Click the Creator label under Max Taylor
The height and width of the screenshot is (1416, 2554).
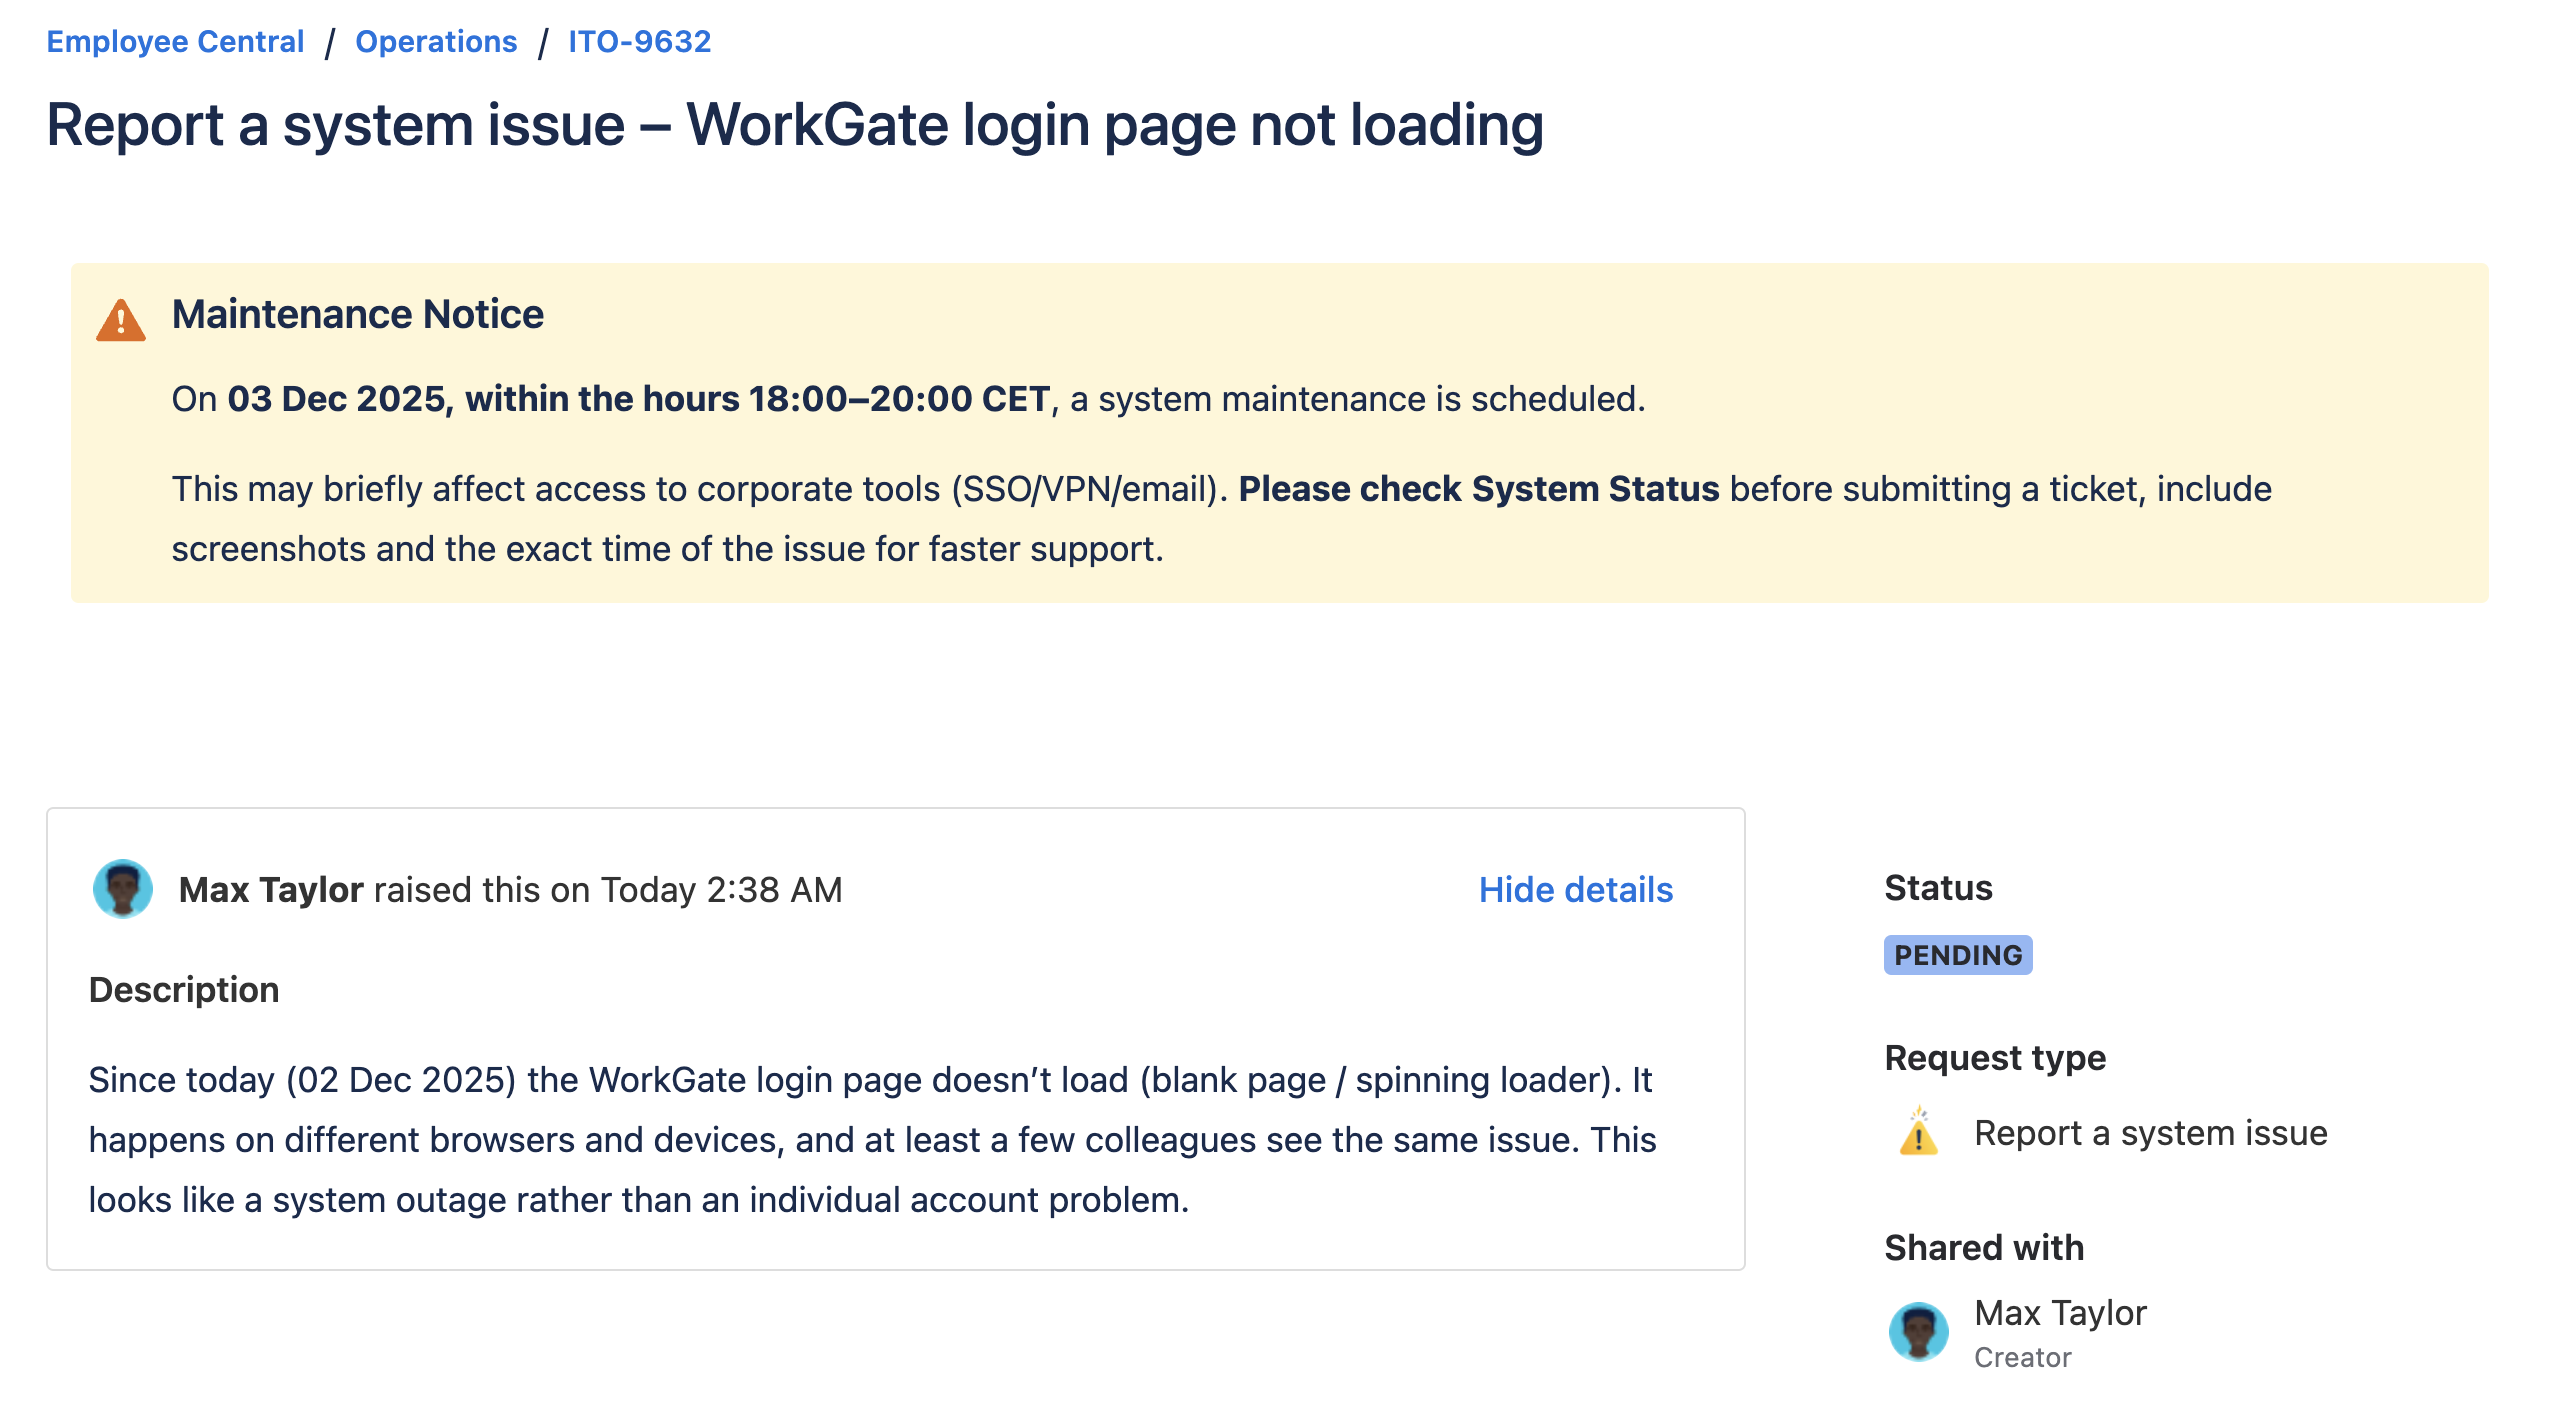click(2022, 1358)
